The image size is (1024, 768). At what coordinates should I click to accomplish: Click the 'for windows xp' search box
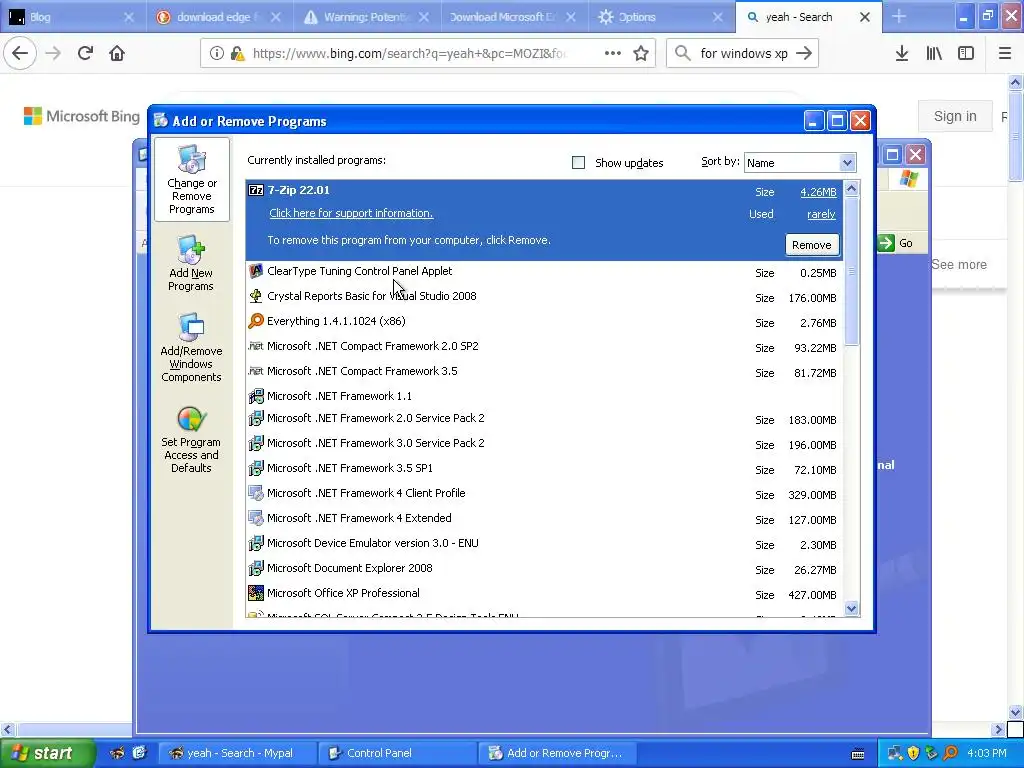click(x=743, y=54)
